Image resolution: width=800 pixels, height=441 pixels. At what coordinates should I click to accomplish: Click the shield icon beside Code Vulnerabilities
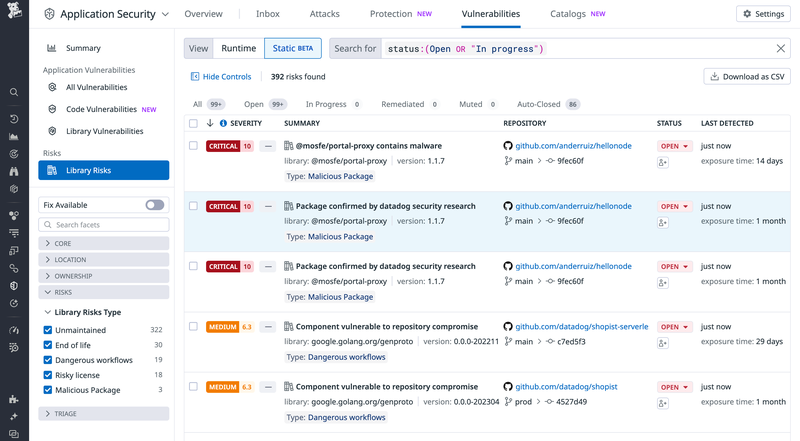click(x=53, y=109)
